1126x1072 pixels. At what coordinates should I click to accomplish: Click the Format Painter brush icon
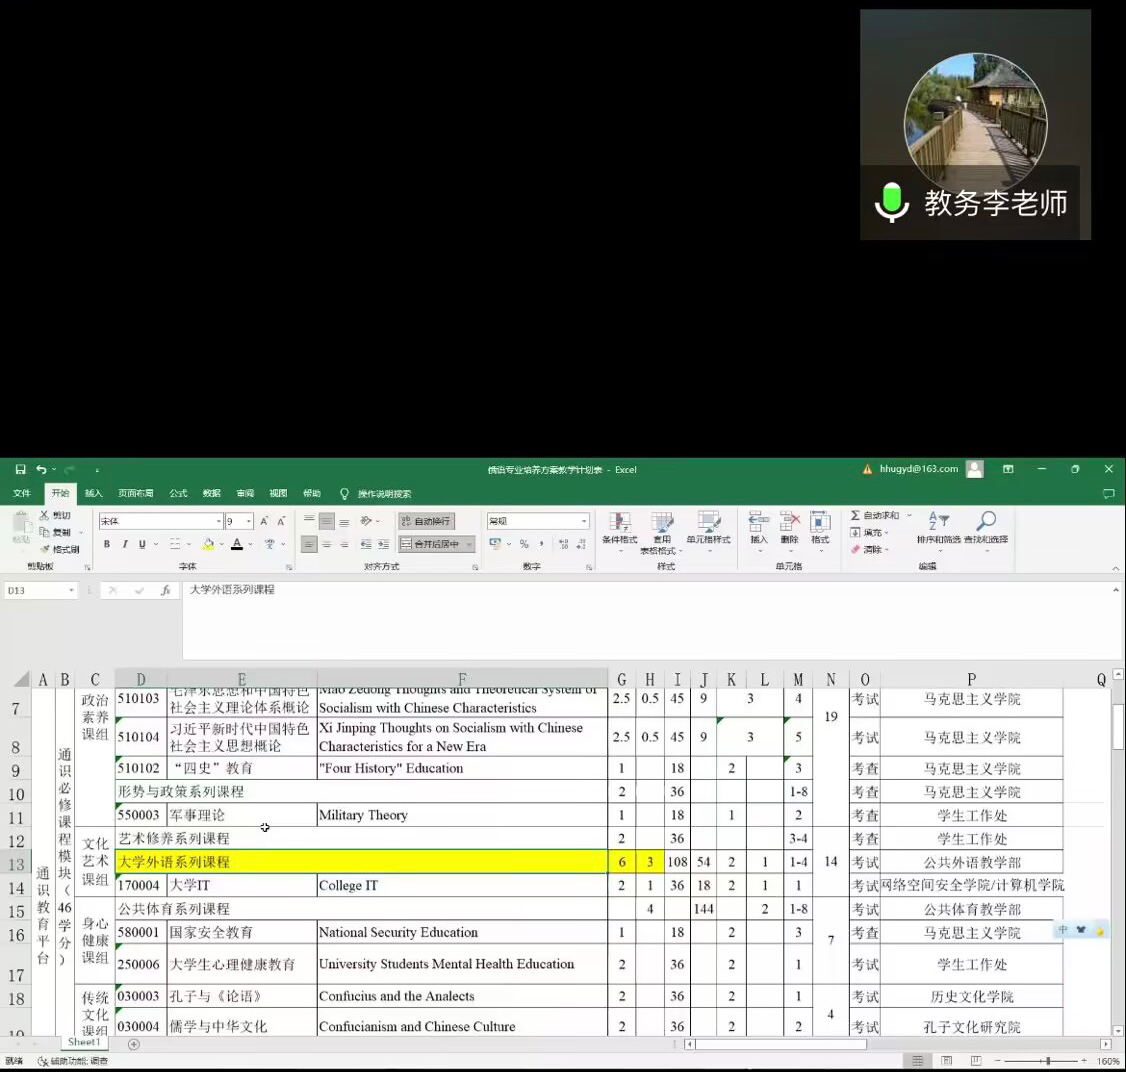45,549
